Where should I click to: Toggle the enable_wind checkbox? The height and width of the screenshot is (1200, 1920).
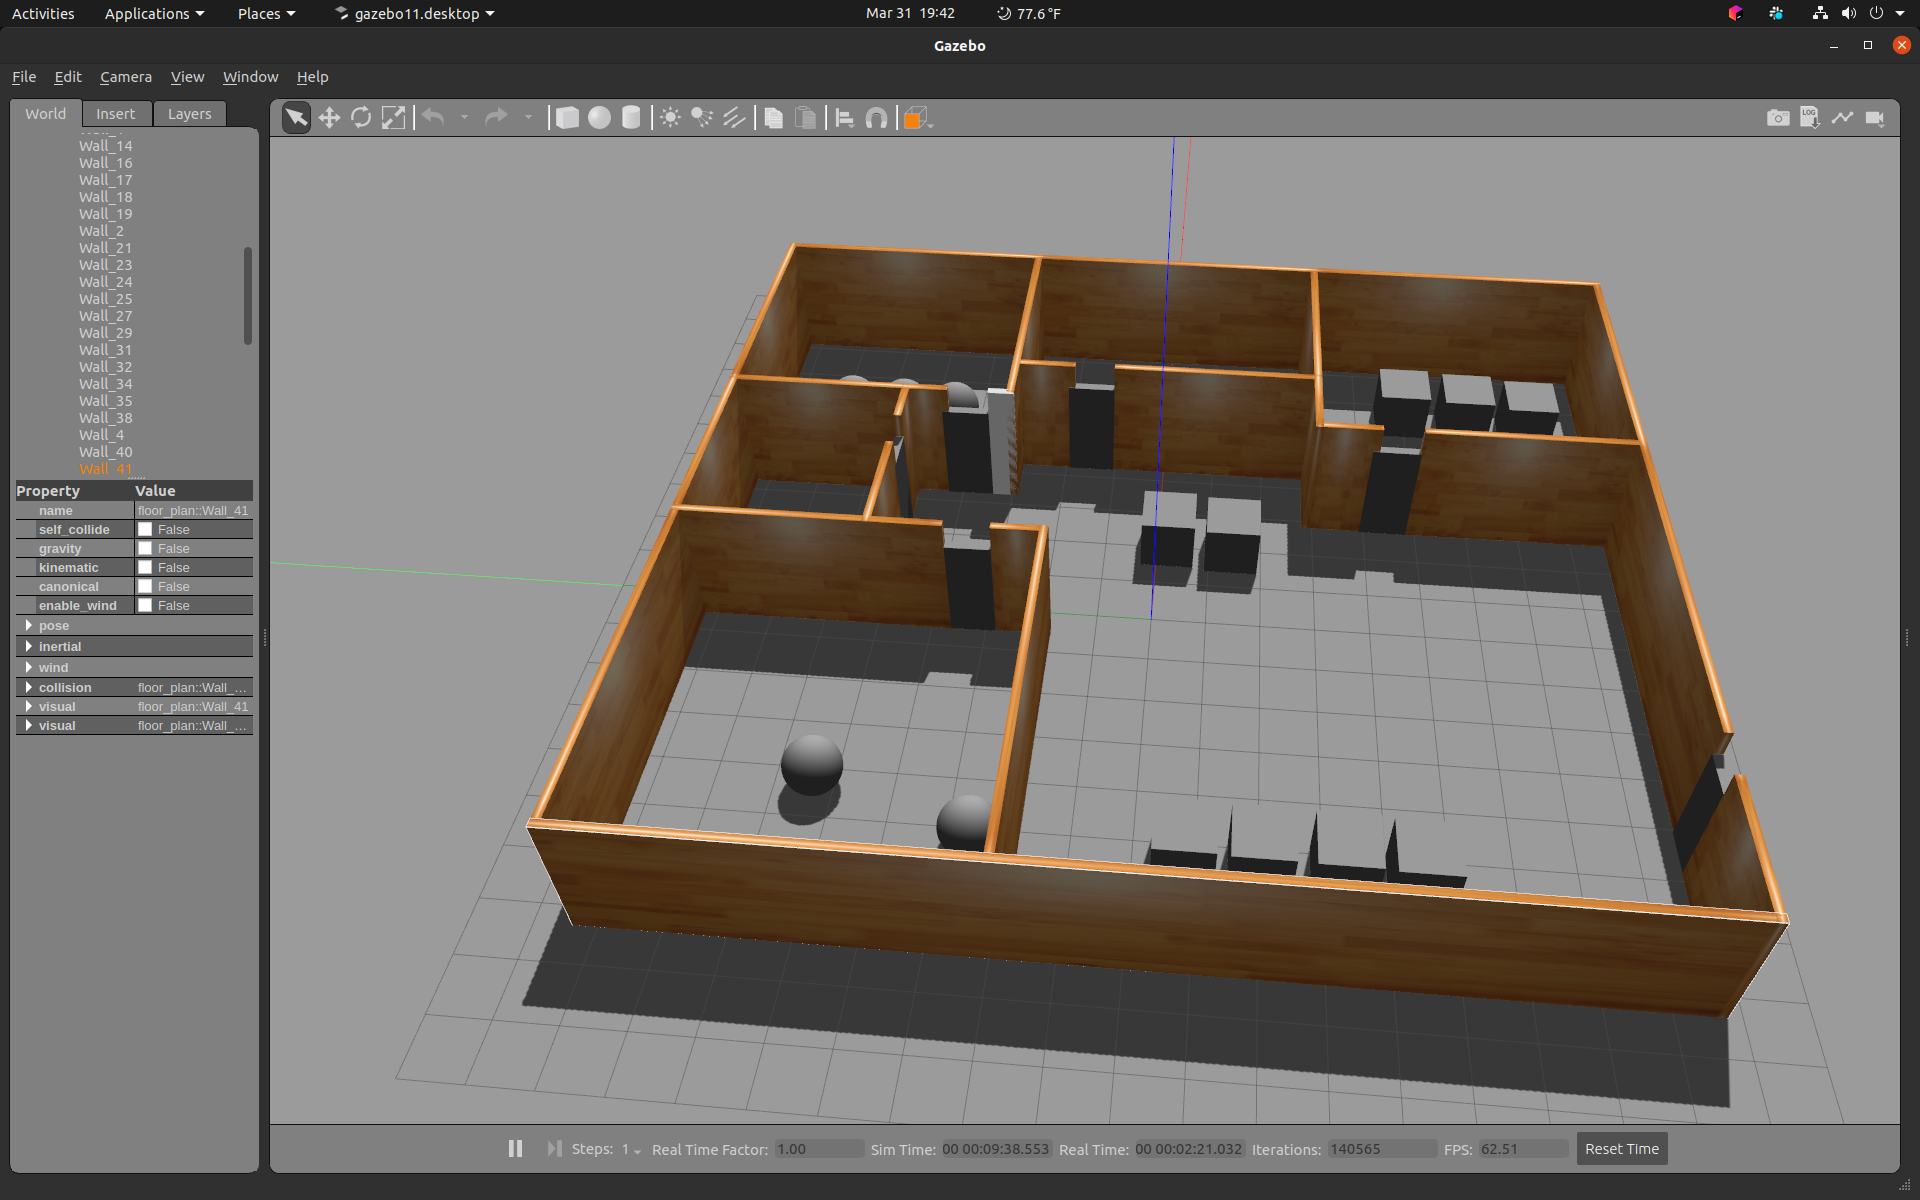(145, 606)
